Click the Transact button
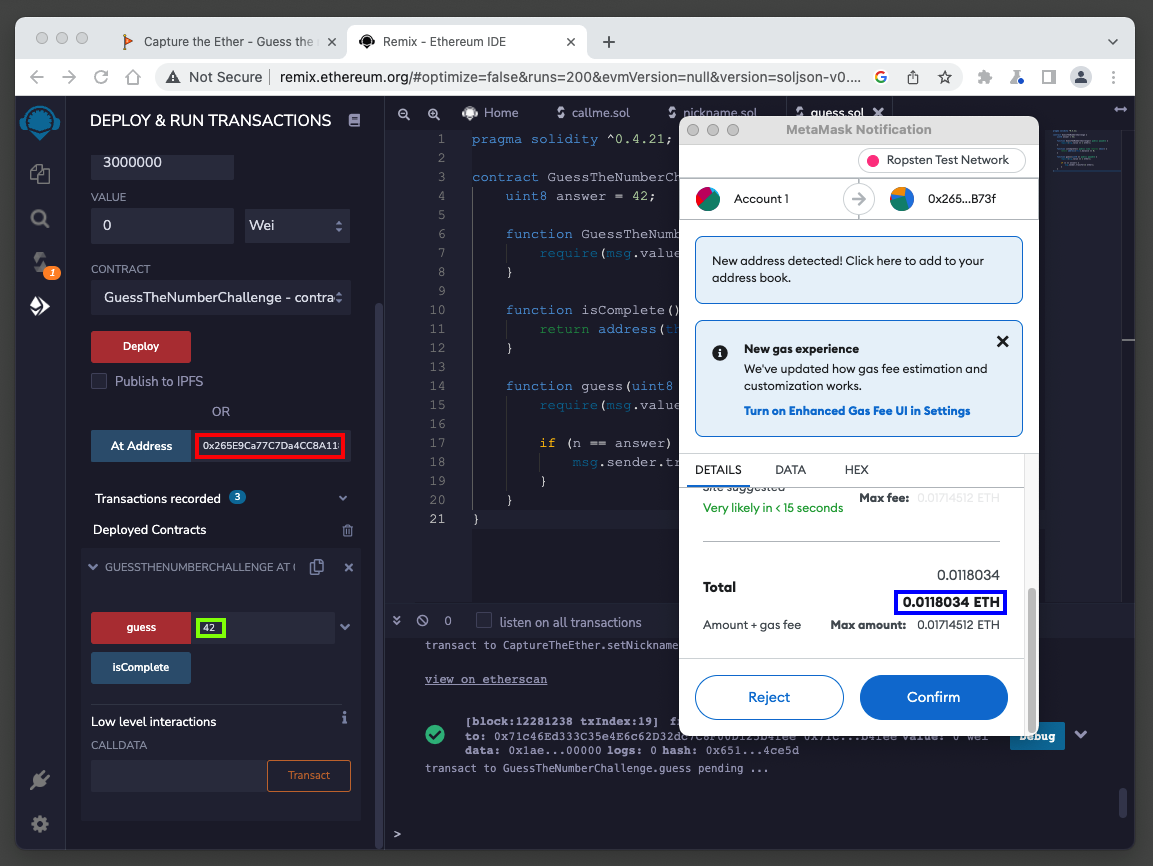This screenshot has width=1153, height=866. click(309, 776)
